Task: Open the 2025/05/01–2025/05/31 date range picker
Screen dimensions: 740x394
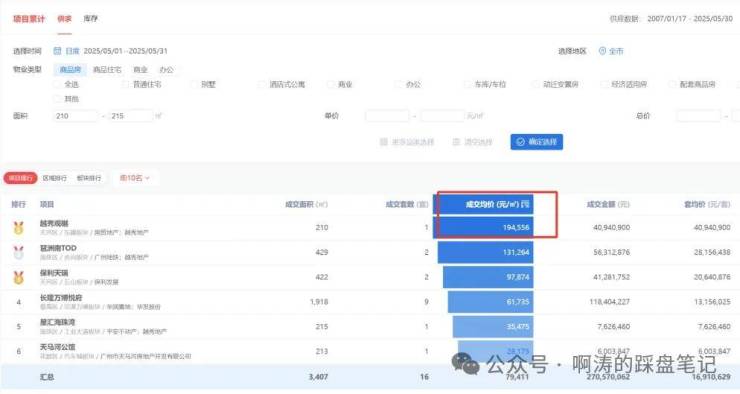Action: click(125, 51)
